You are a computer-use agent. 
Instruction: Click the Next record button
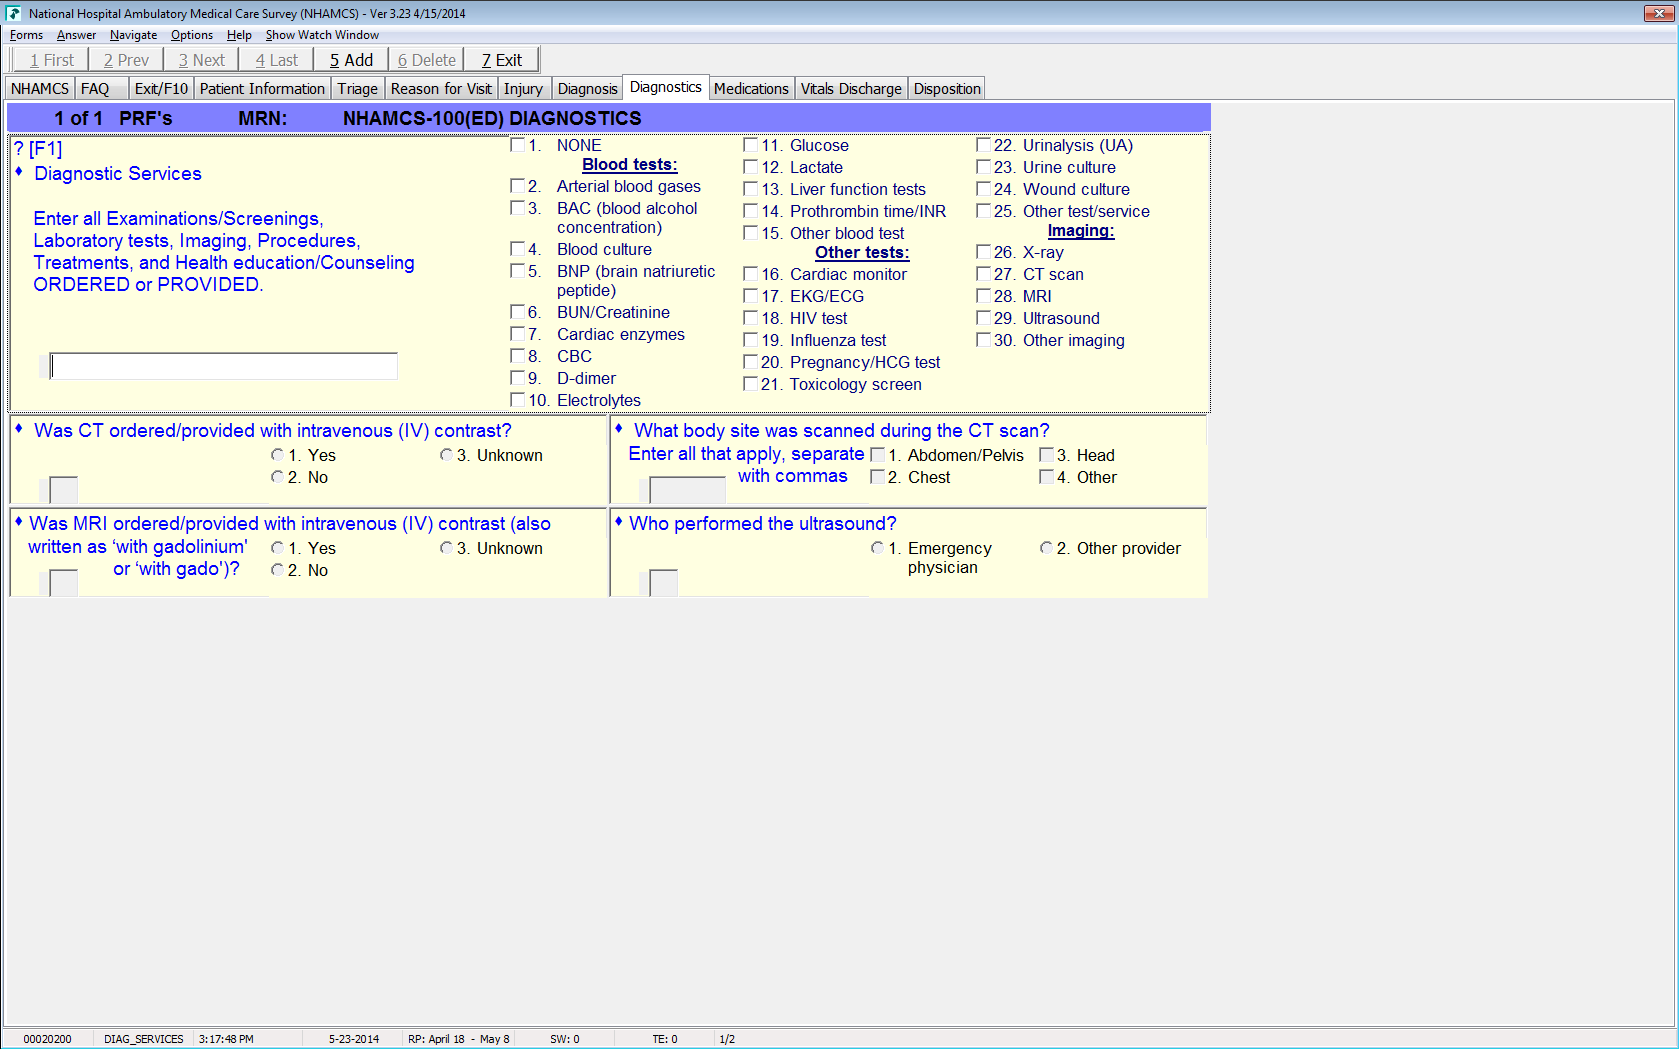[x=201, y=60]
